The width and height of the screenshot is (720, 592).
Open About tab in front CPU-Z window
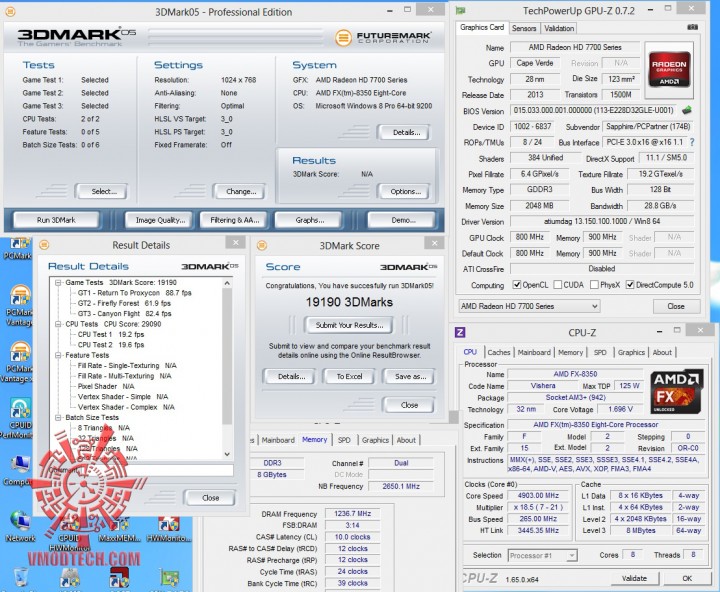coord(662,352)
